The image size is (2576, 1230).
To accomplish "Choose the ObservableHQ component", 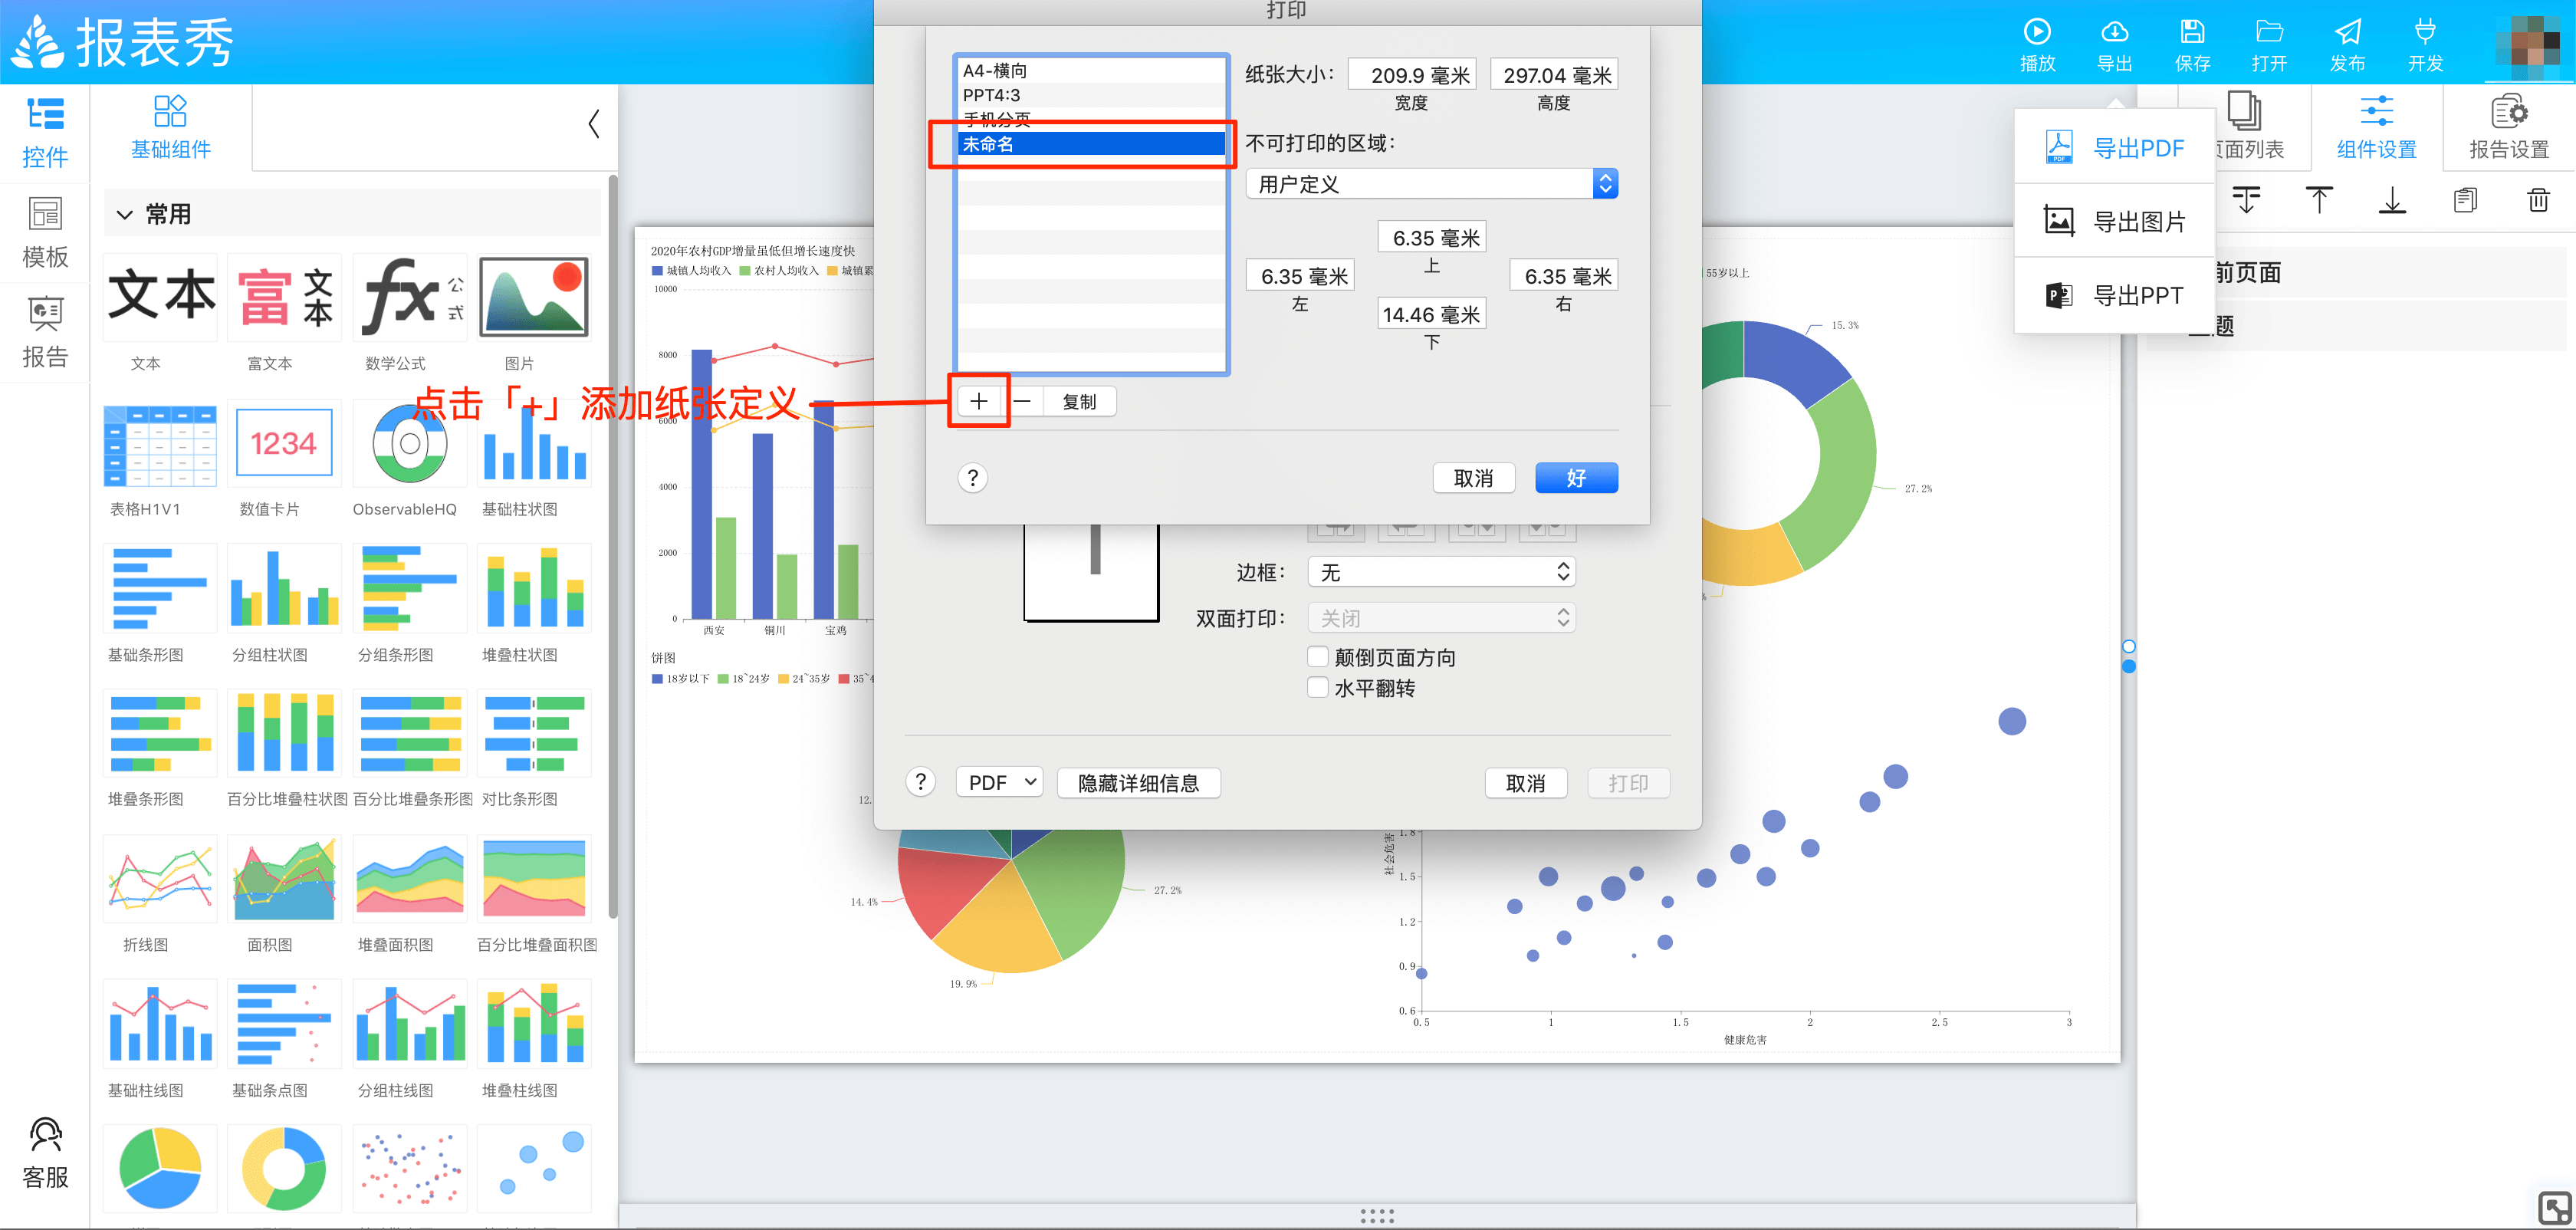I will (x=410, y=444).
